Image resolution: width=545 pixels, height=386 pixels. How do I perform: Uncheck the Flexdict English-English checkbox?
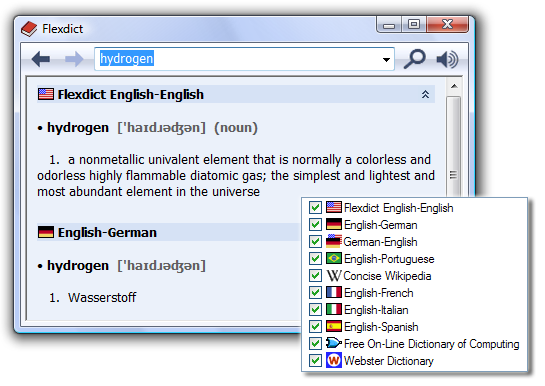click(315, 207)
